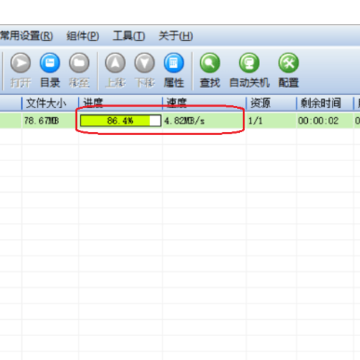The height and width of the screenshot is (360, 360).
Task: Click the 打开 (Open) toolbar icon
Action: 20,63
